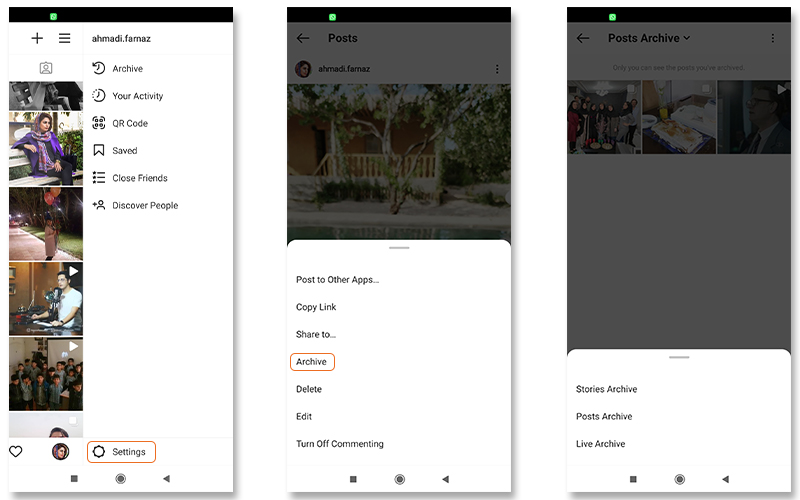Image resolution: width=800 pixels, height=500 pixels.
Task: Tap Delete in post options
Action: [309, 389]
